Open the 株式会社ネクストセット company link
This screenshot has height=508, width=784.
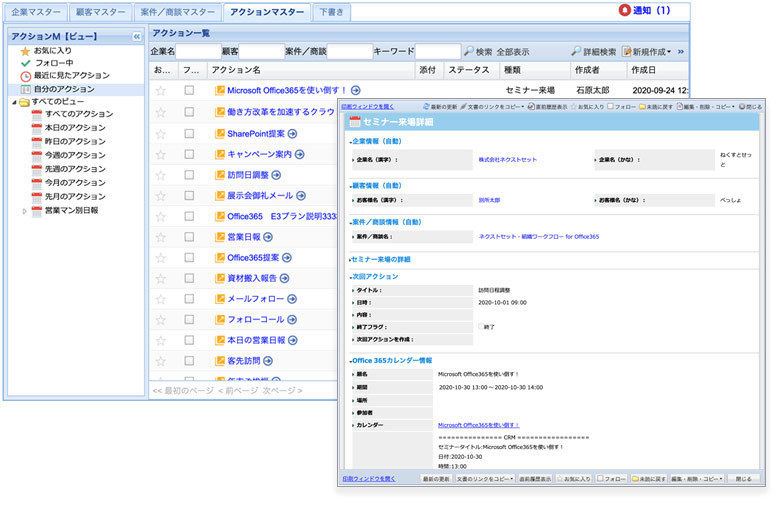tap(508, 160)
